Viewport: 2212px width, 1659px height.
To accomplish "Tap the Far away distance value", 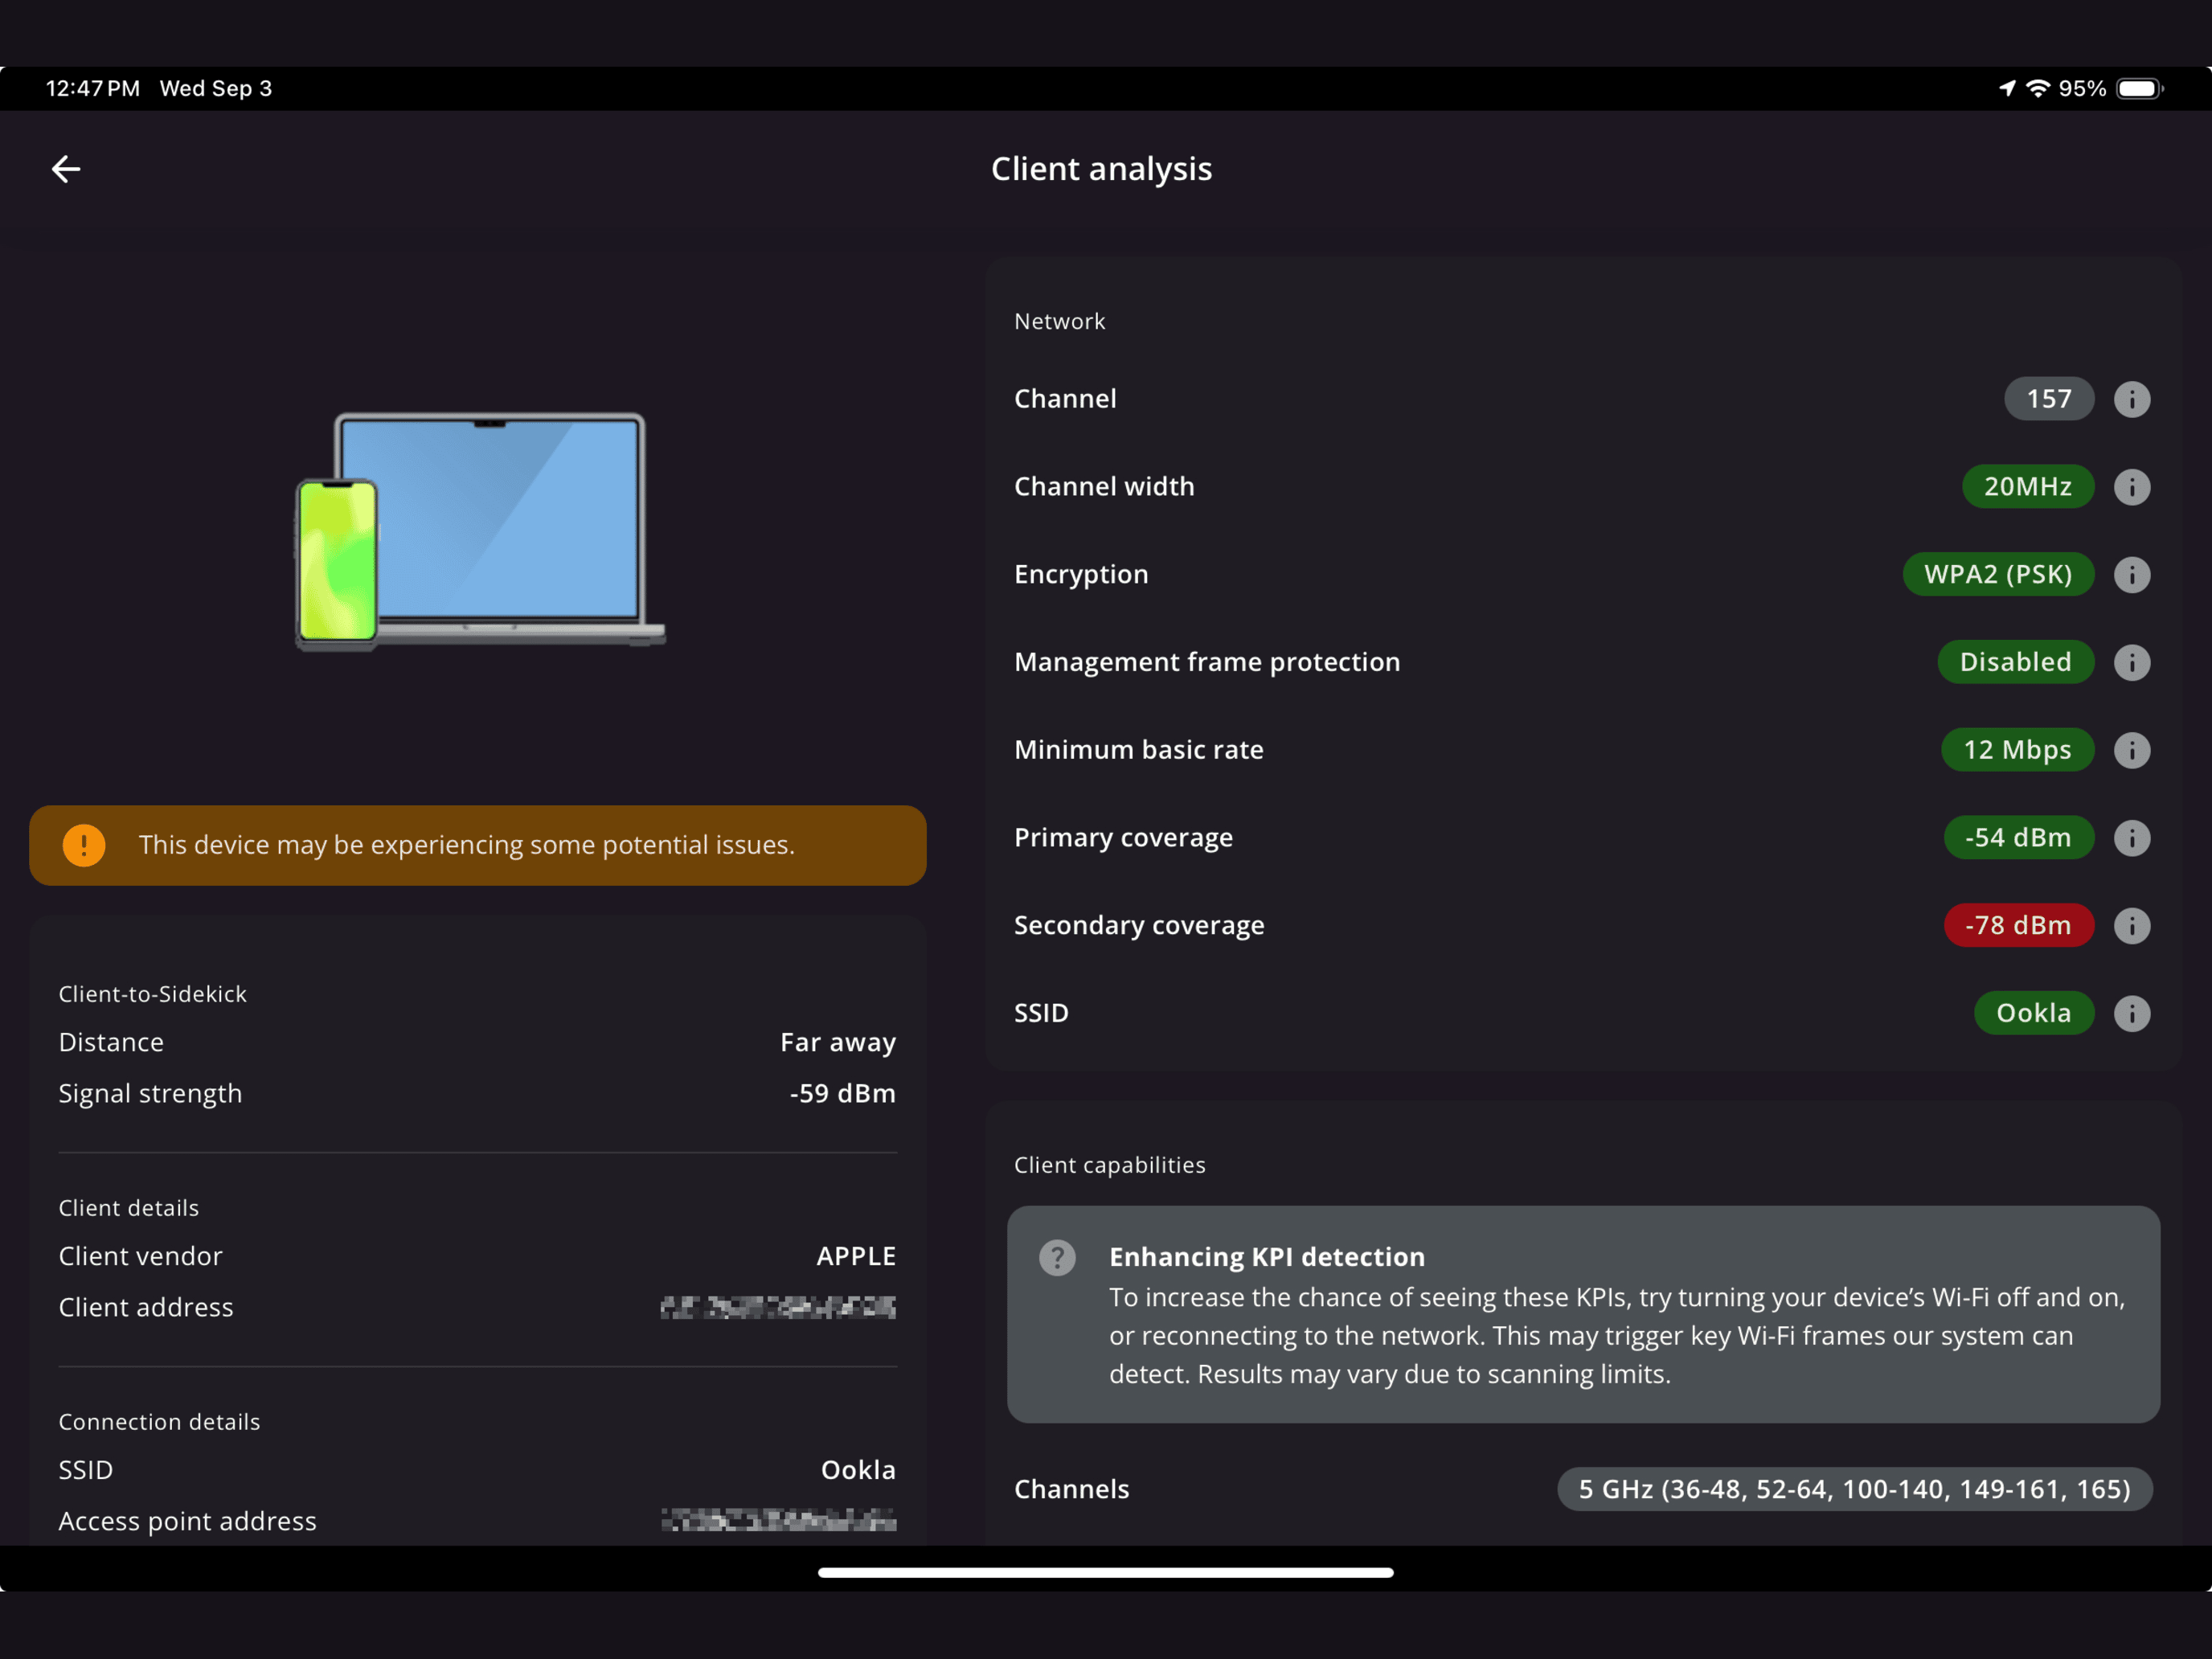I will click(x=838, y=1042).
